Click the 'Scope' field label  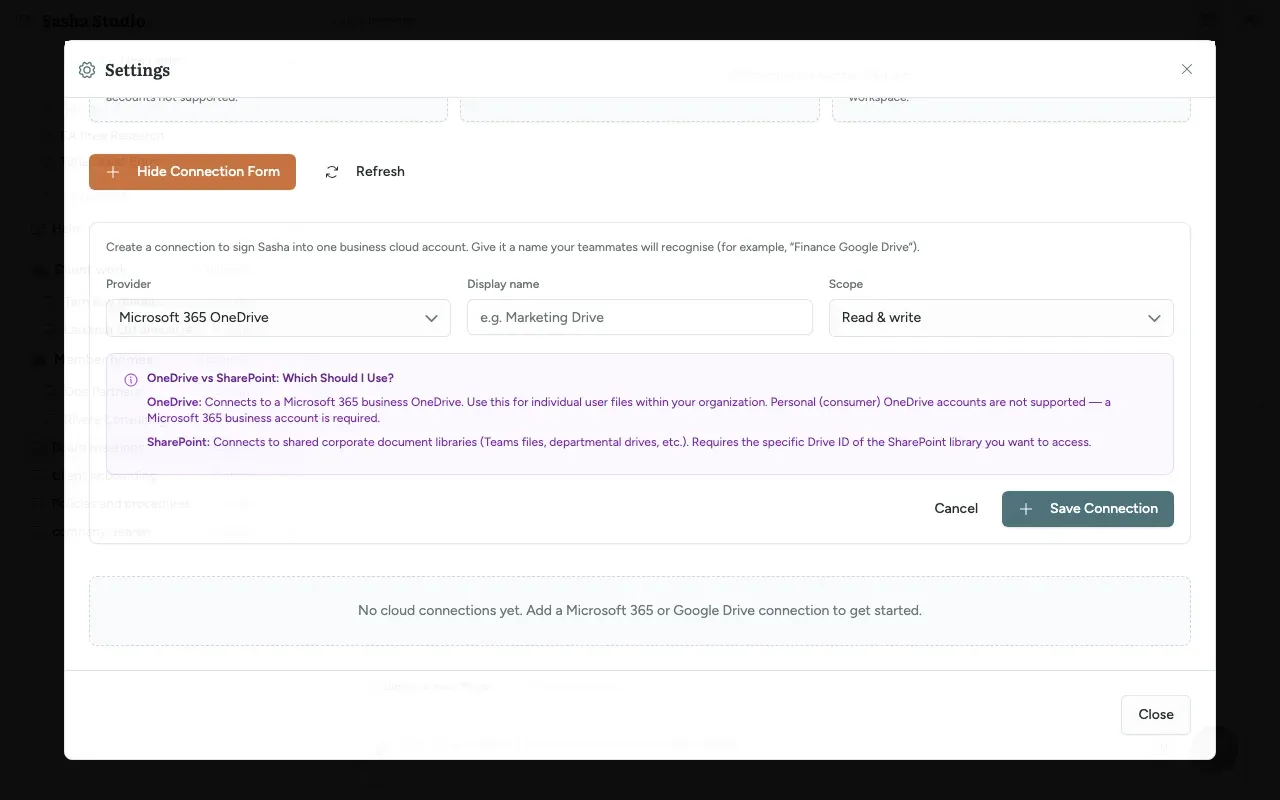click(x=846, y=284)
